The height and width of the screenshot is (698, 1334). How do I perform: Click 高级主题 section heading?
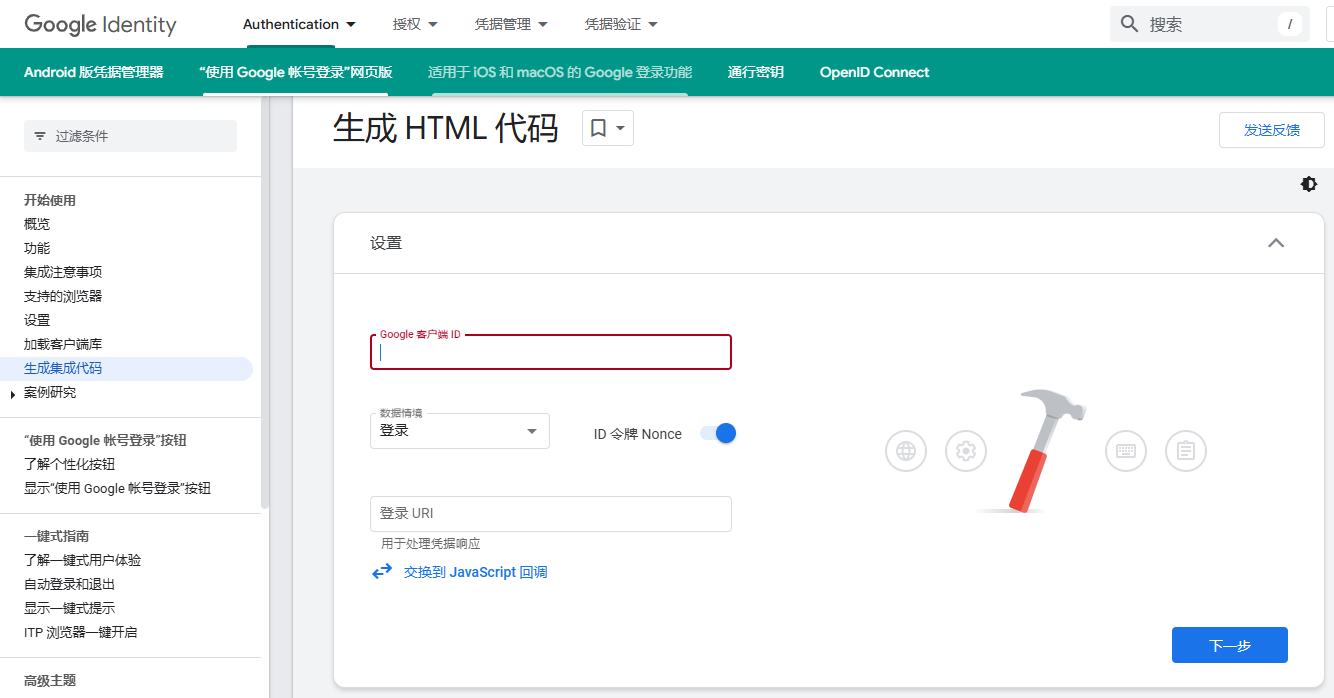coord(50,680)
